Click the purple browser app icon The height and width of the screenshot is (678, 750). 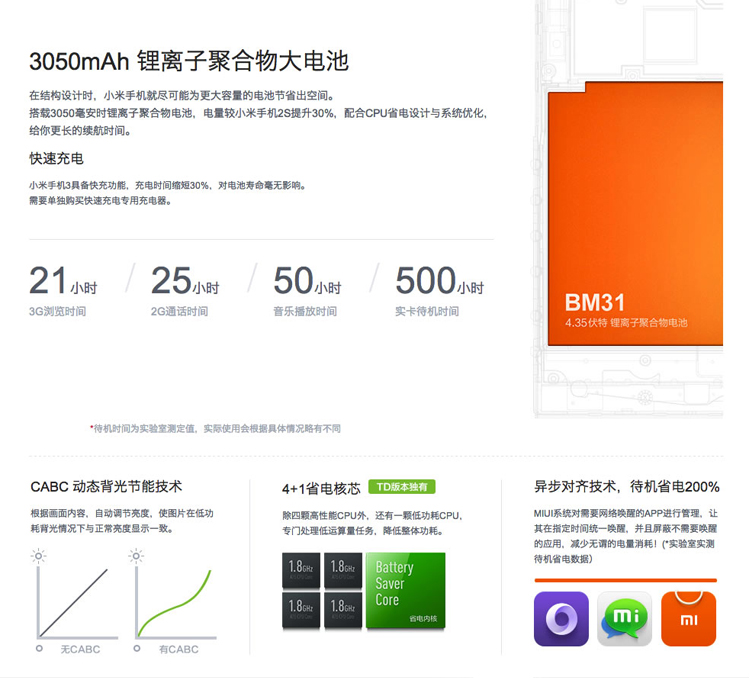point(561,619)
